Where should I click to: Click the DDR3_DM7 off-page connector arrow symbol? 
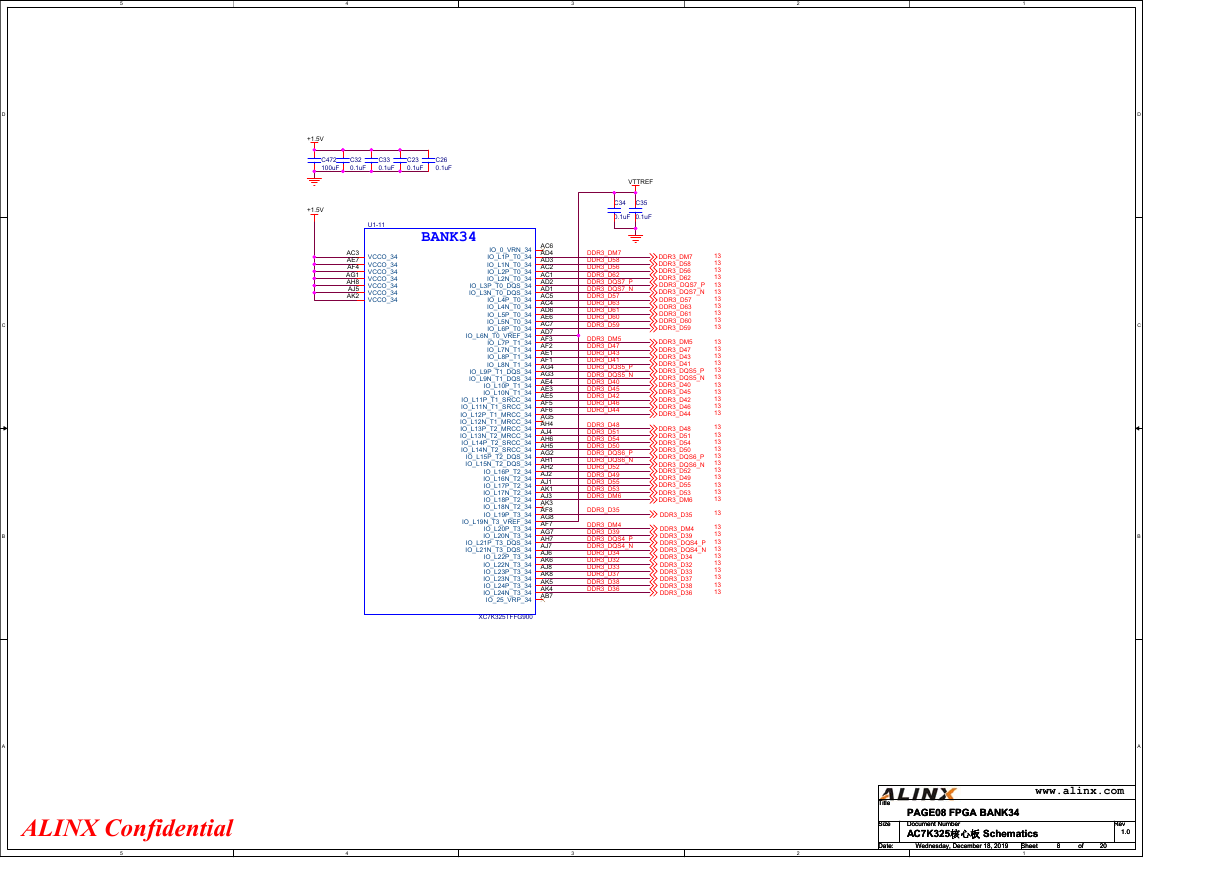pos(653,257)
